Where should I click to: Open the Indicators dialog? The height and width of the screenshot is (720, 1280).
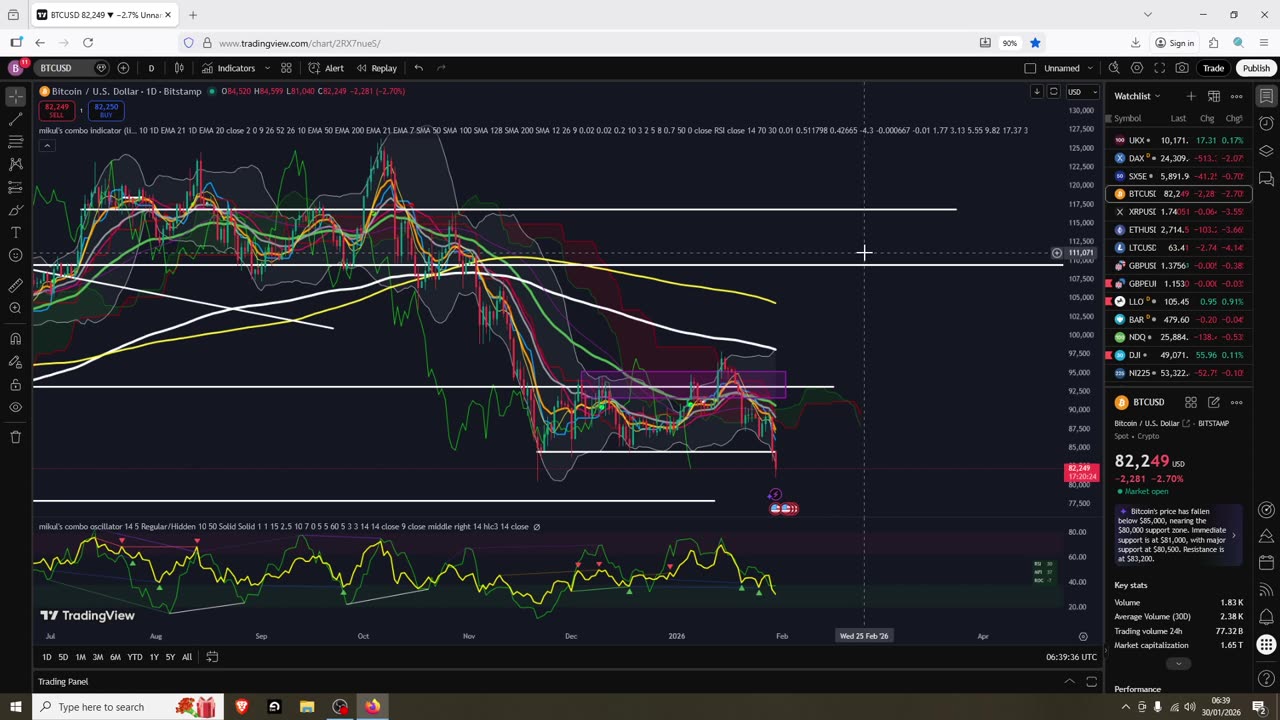(x=229, y=68)
